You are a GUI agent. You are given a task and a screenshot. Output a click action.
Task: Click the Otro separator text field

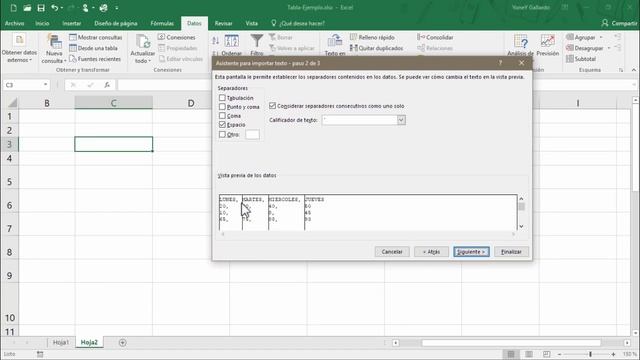click(252, 134)
